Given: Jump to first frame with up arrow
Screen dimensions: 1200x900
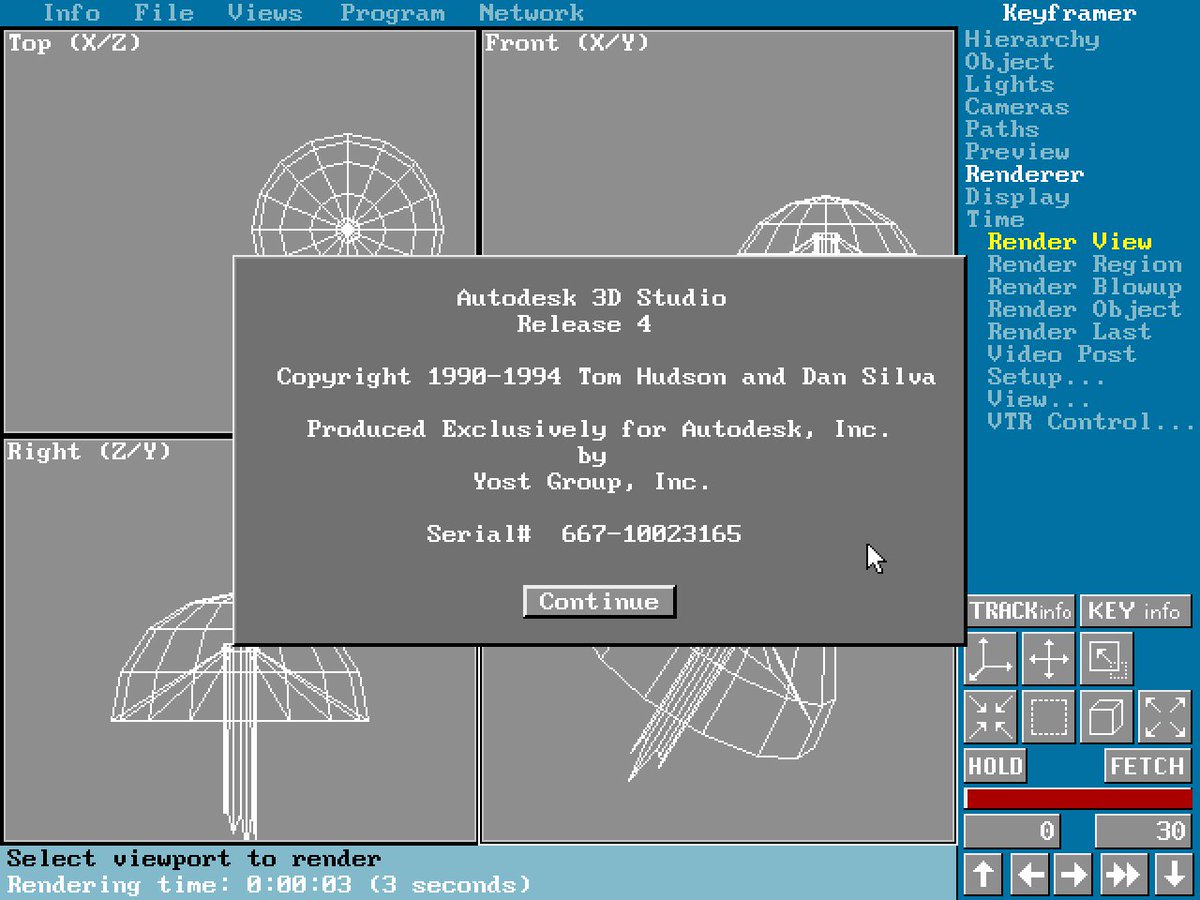Looking at the screenshot, I should (984, 874).
